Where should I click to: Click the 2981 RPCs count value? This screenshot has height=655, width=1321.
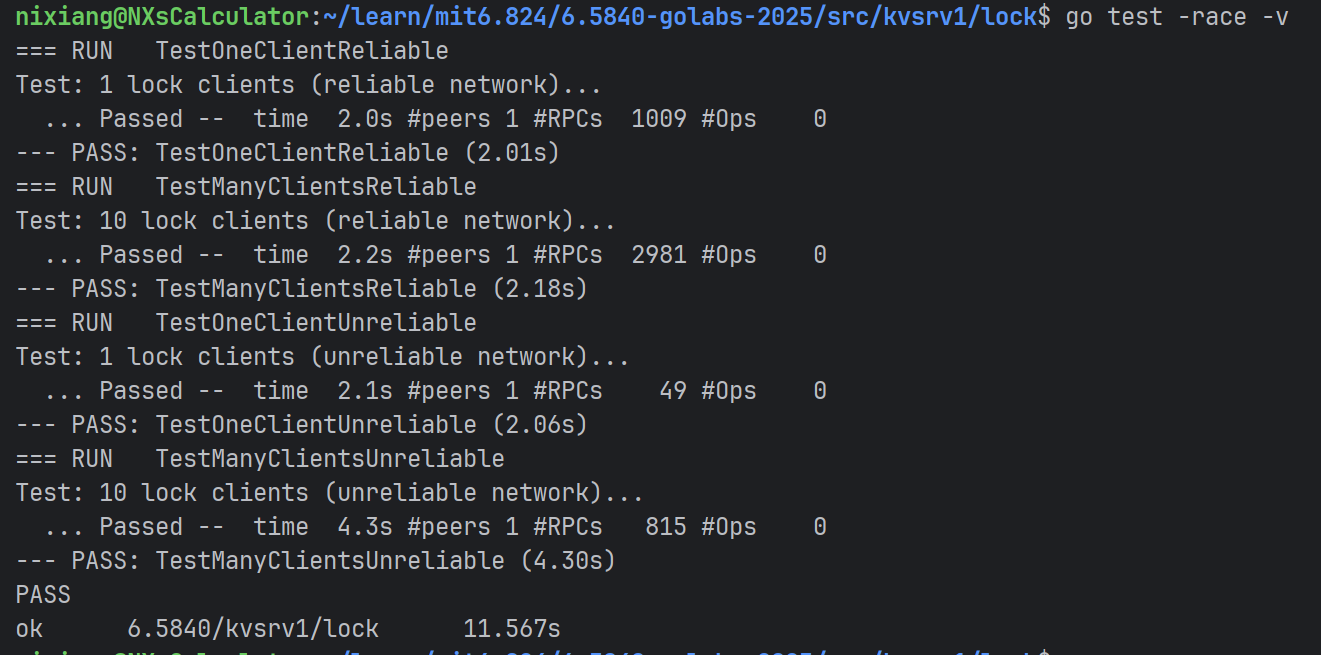(659, 255)
